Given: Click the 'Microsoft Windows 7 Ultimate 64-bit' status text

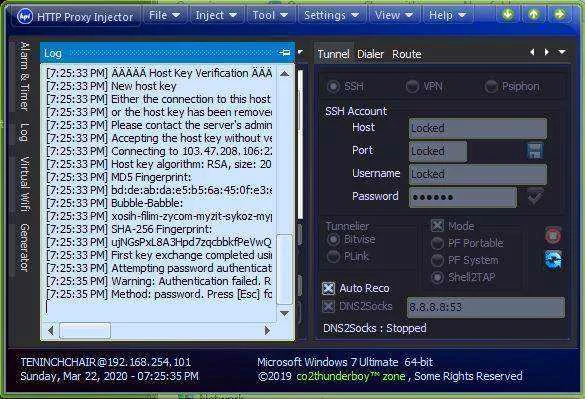Looking at the screenshot, I should 345,362.
